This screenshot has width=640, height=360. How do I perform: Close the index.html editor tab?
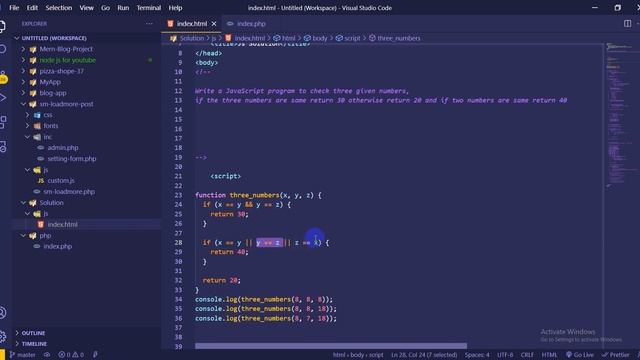coord(214,24)
